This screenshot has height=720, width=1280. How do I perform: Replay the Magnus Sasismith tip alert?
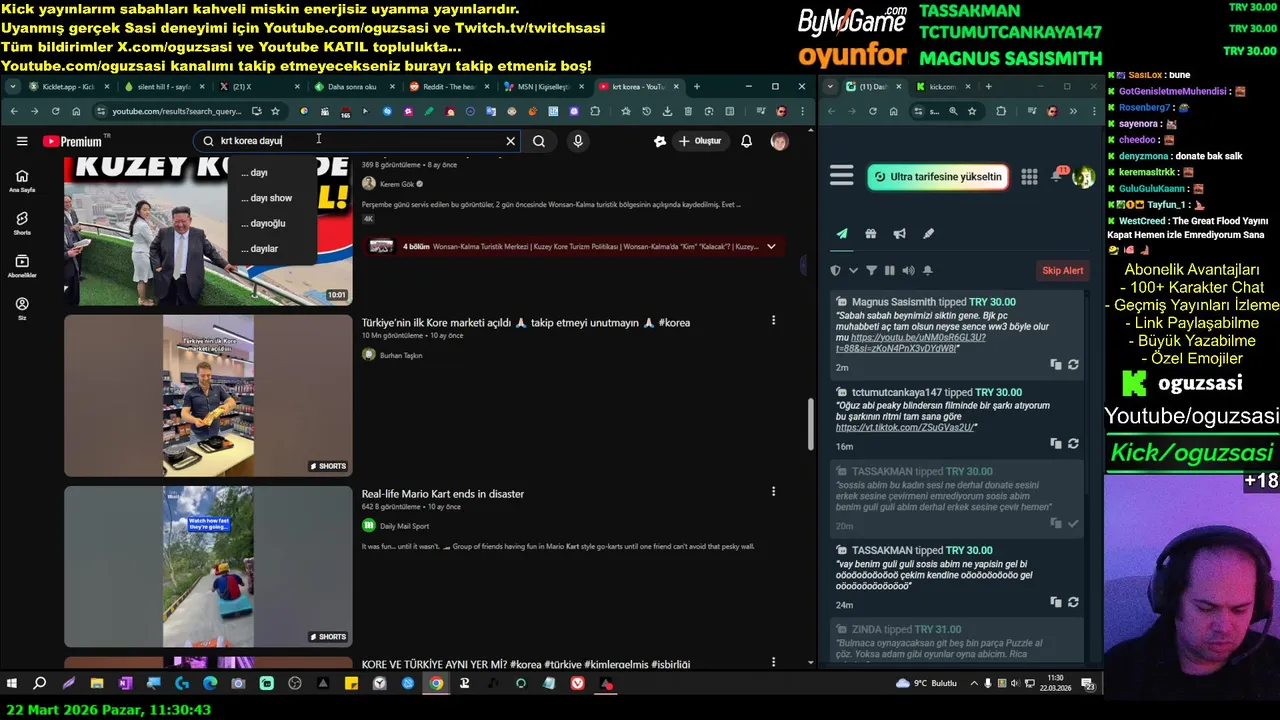(x=1073, y=365)
